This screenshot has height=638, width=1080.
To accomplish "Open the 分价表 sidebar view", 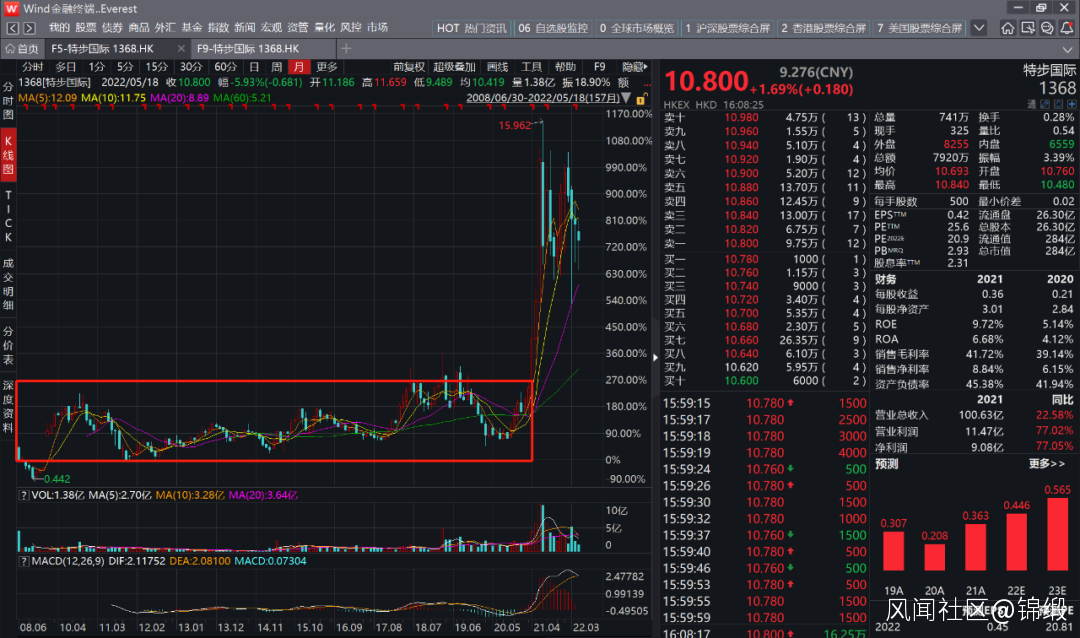I will pyautogui.click(x=8, y=345).
